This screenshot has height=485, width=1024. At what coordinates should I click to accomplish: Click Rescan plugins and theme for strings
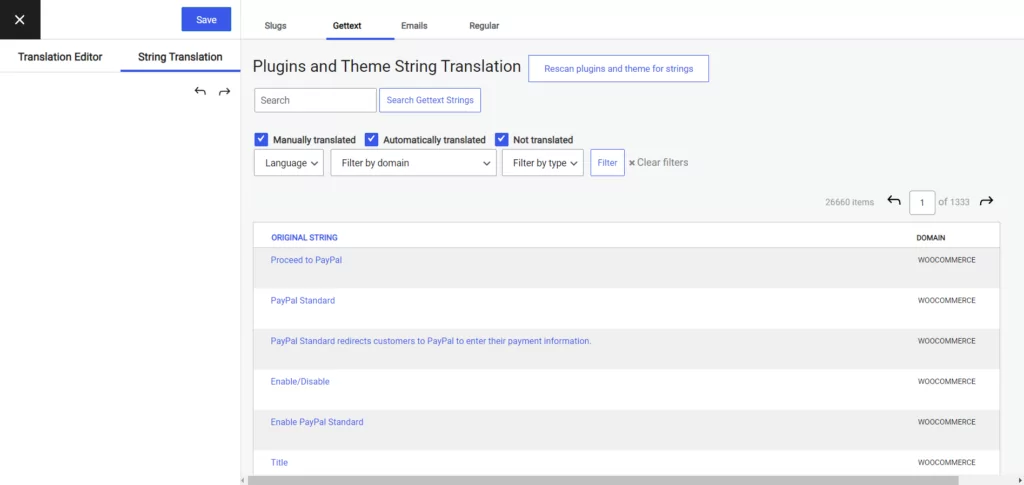tap(618, 69)
